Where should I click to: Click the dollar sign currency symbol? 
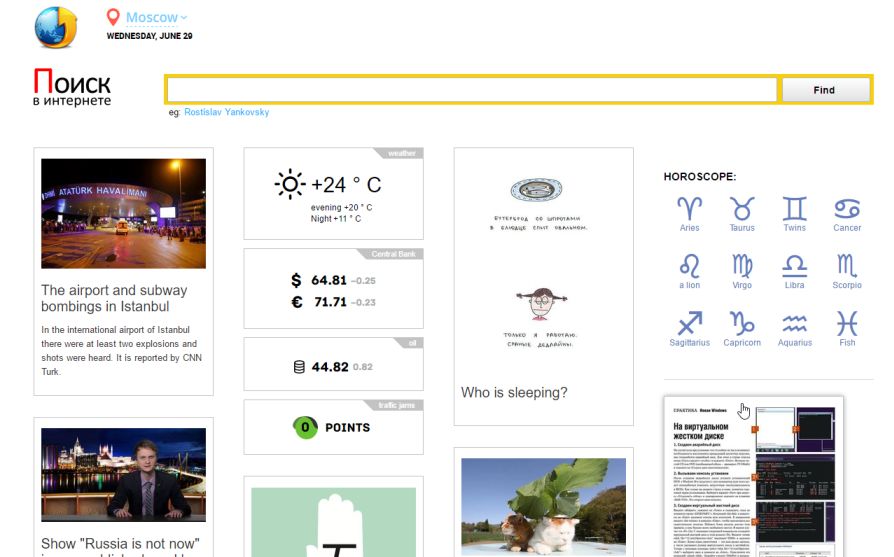click(296, 280)
